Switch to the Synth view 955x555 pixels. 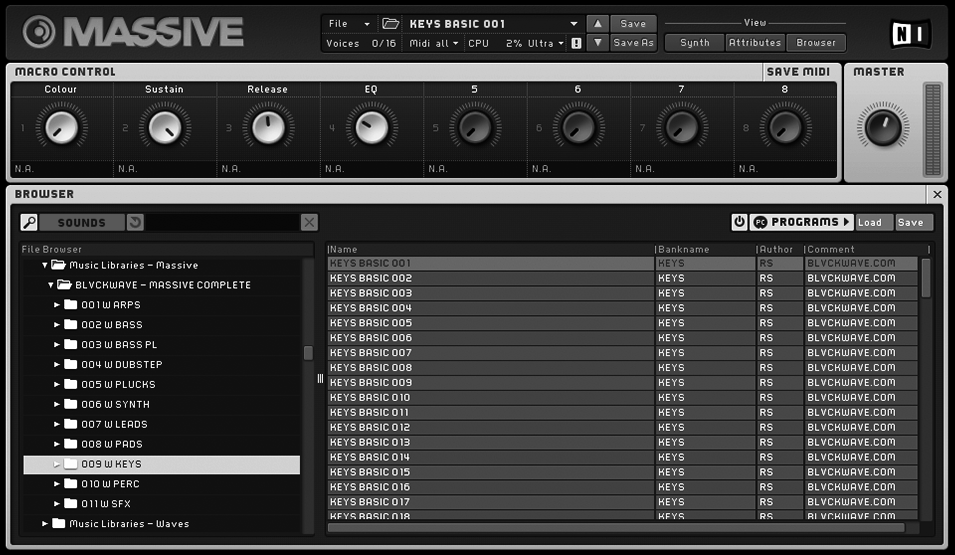(694, 43)
